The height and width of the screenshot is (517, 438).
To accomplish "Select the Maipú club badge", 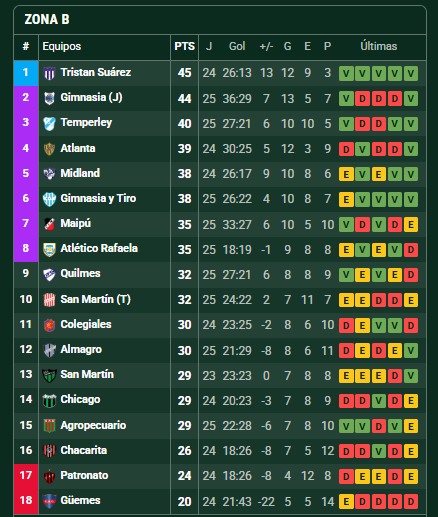I will click(x=49, y=224).
